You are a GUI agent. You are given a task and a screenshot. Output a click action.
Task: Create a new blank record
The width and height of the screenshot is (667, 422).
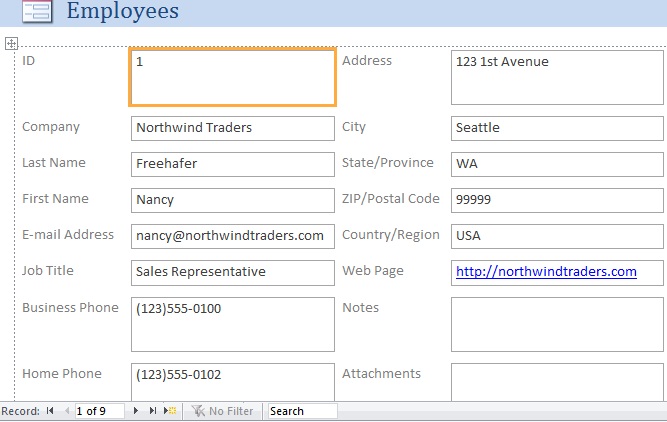170,411
